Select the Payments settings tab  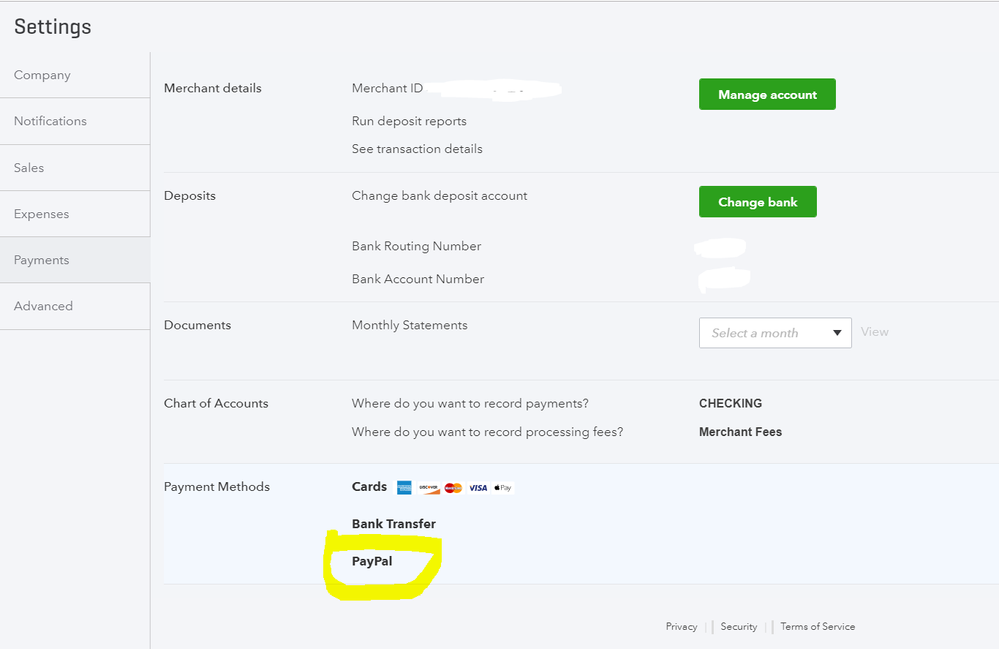point(41,259)
